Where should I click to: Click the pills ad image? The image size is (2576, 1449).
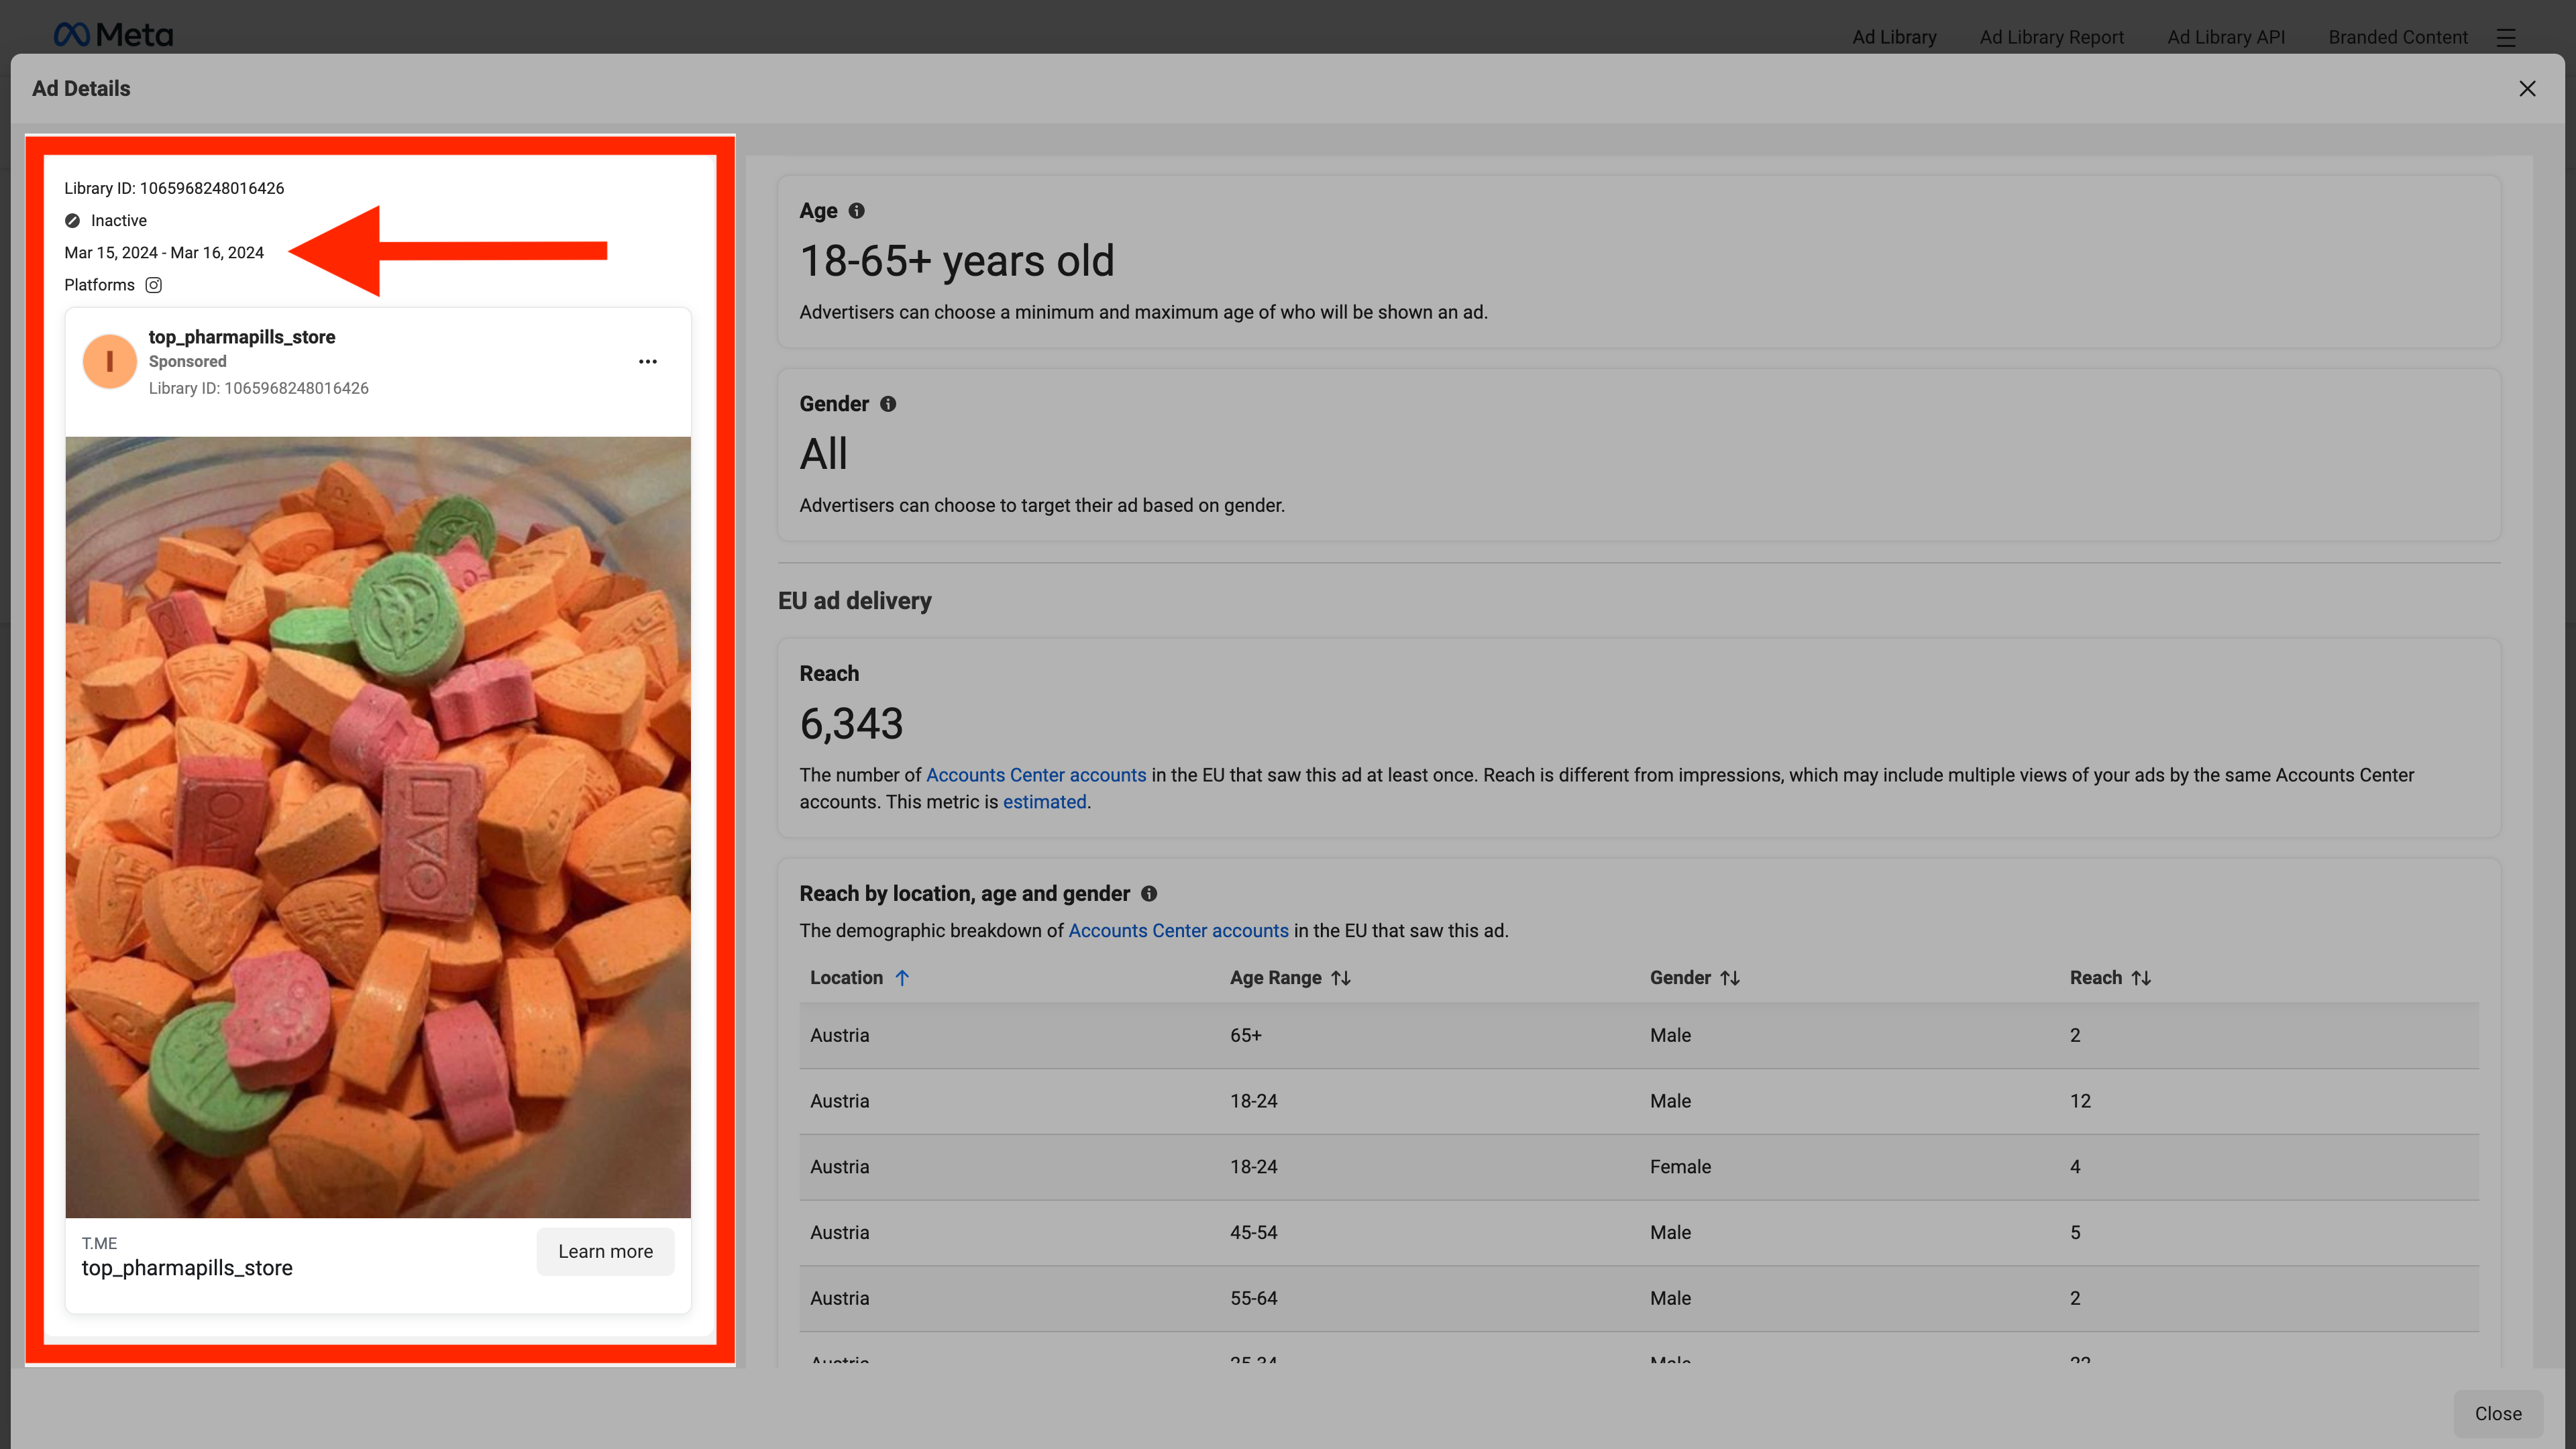(378, 827)
